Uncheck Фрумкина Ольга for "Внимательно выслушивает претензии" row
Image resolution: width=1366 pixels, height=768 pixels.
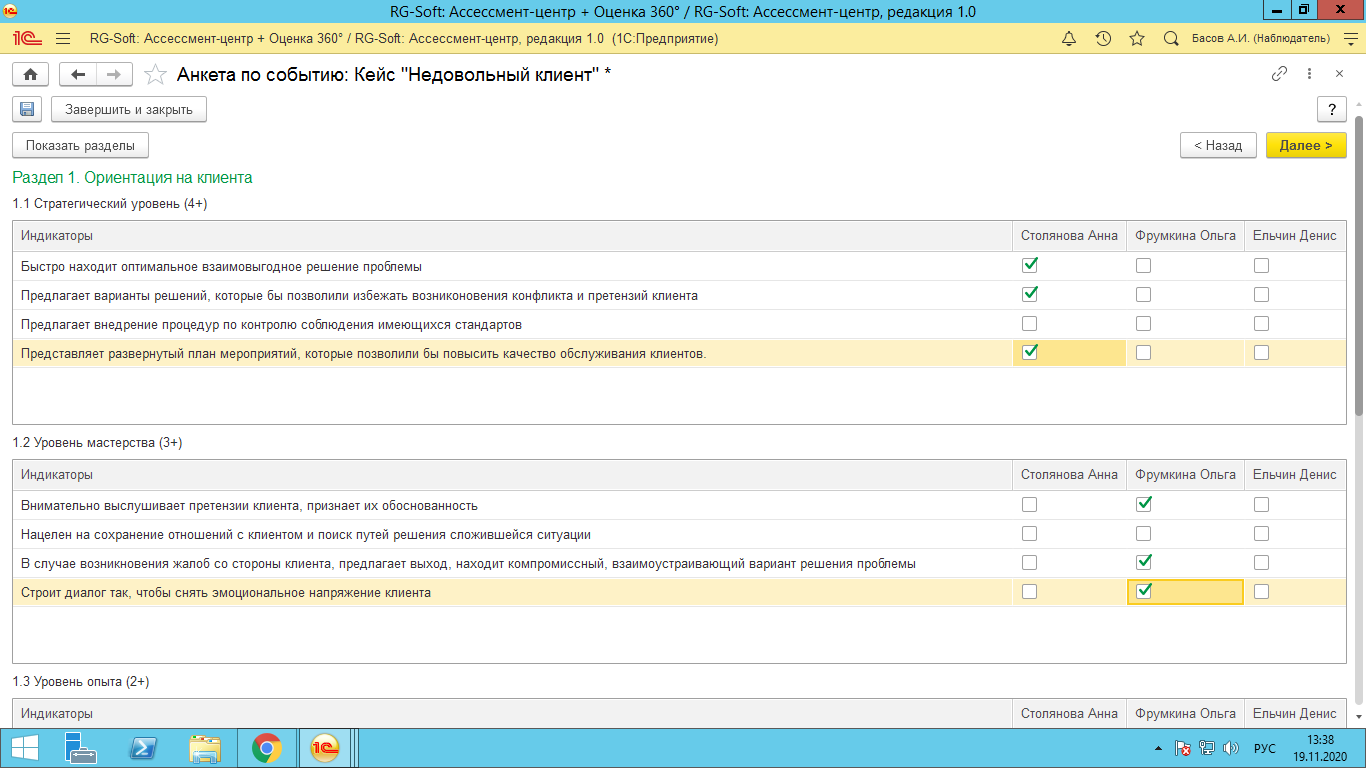tap(1143, 504)
